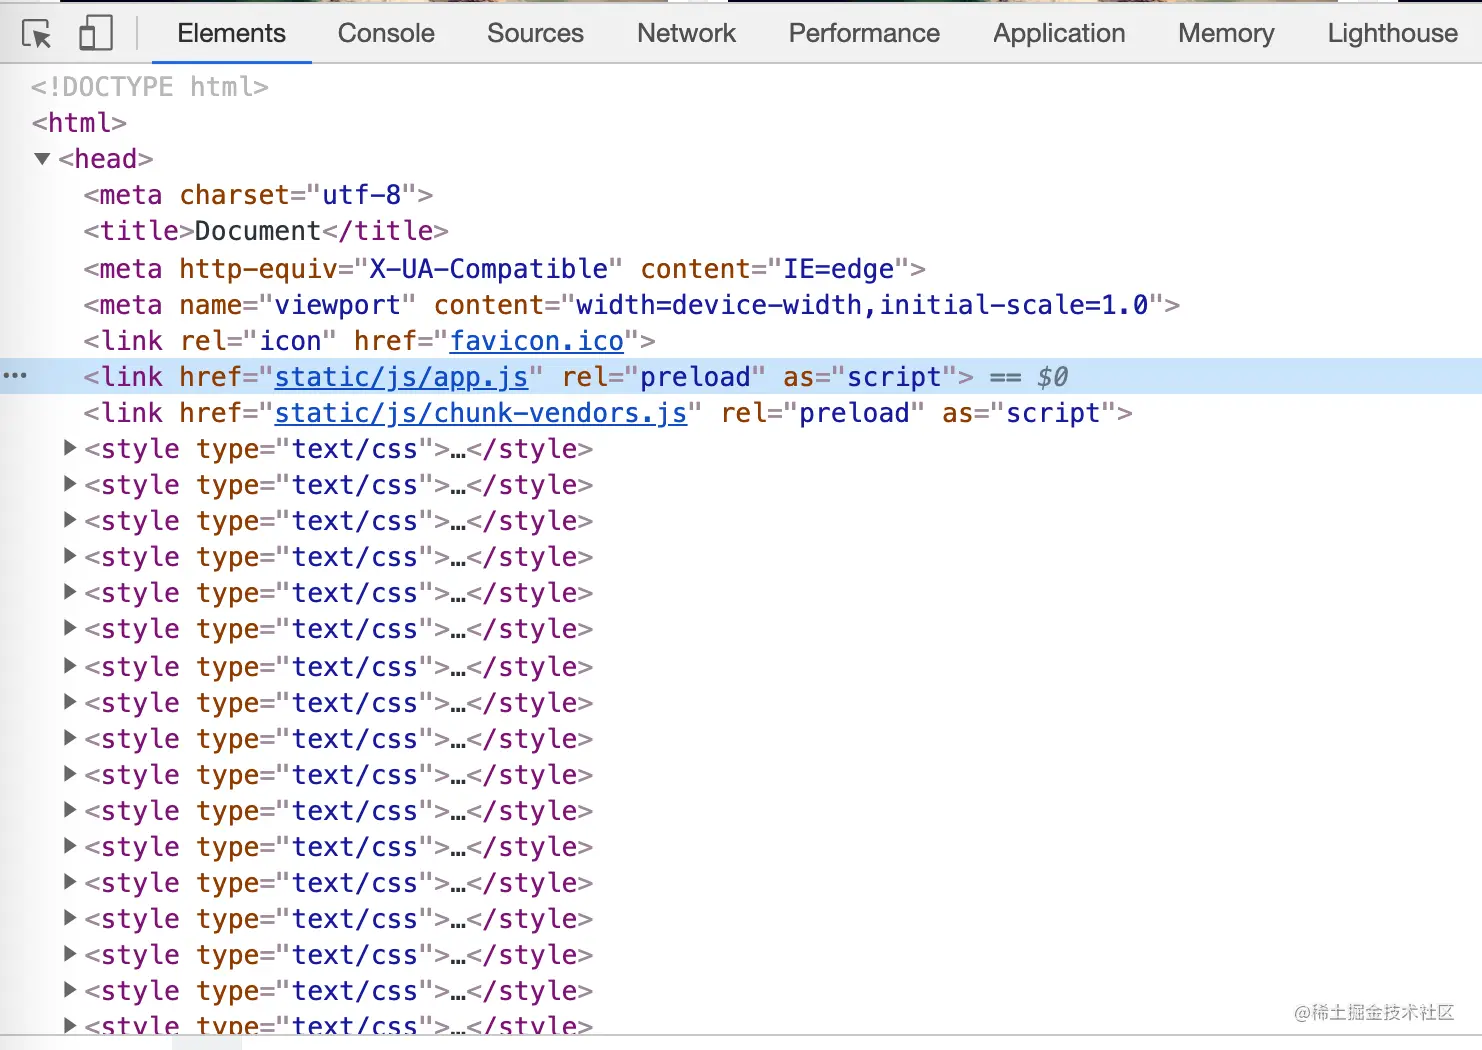Viewport: 1482px width, 1050px height.
Task: Expand the first style element
Action: [x=70, y=449]
